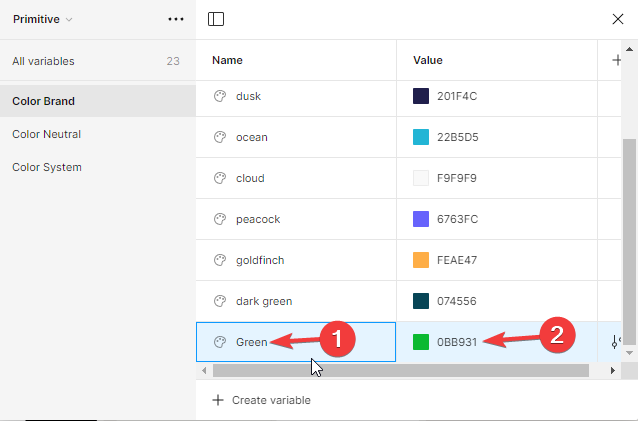
Task: Open edit variable settings icon for Green row
Action: [616, 342]
